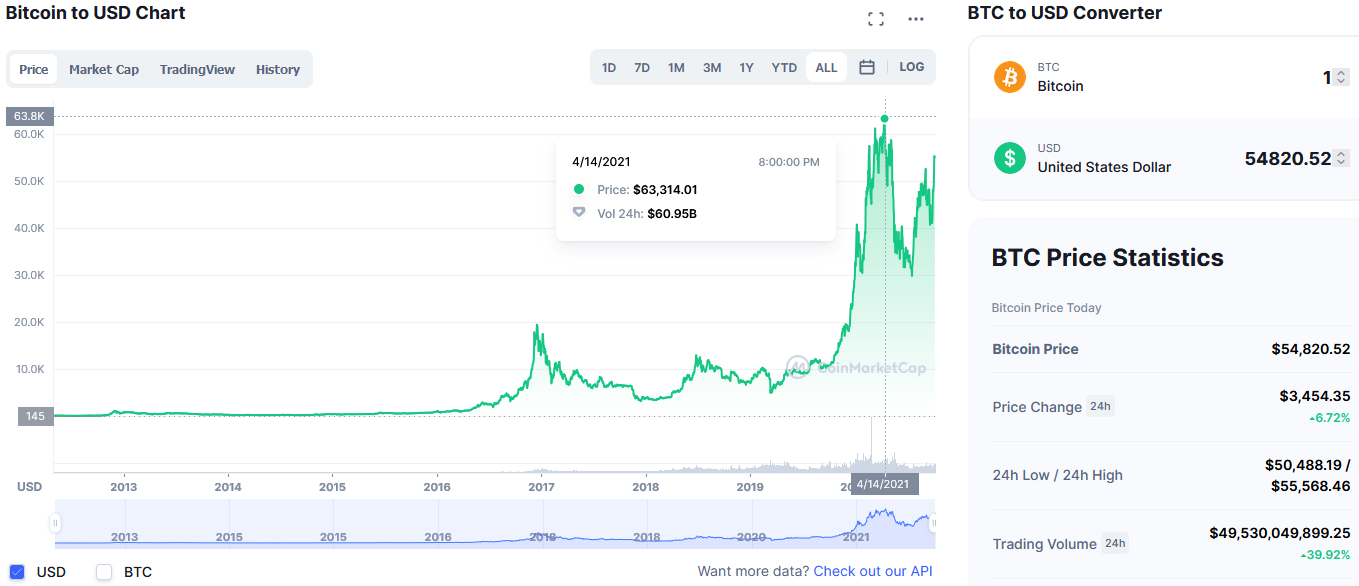
Task: Click the green US Dollar icon
Action: click(1010, 158)
